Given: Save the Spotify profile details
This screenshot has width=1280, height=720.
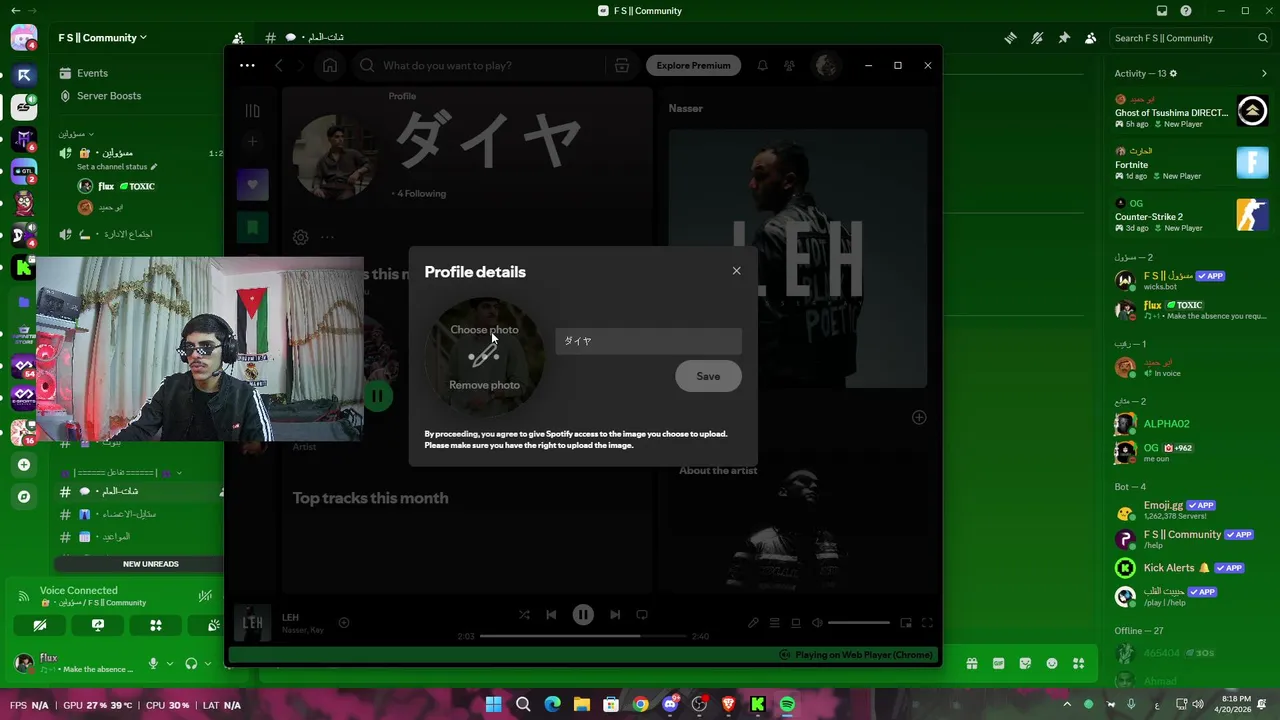Looking at the screenshot, I should point(708,376).
